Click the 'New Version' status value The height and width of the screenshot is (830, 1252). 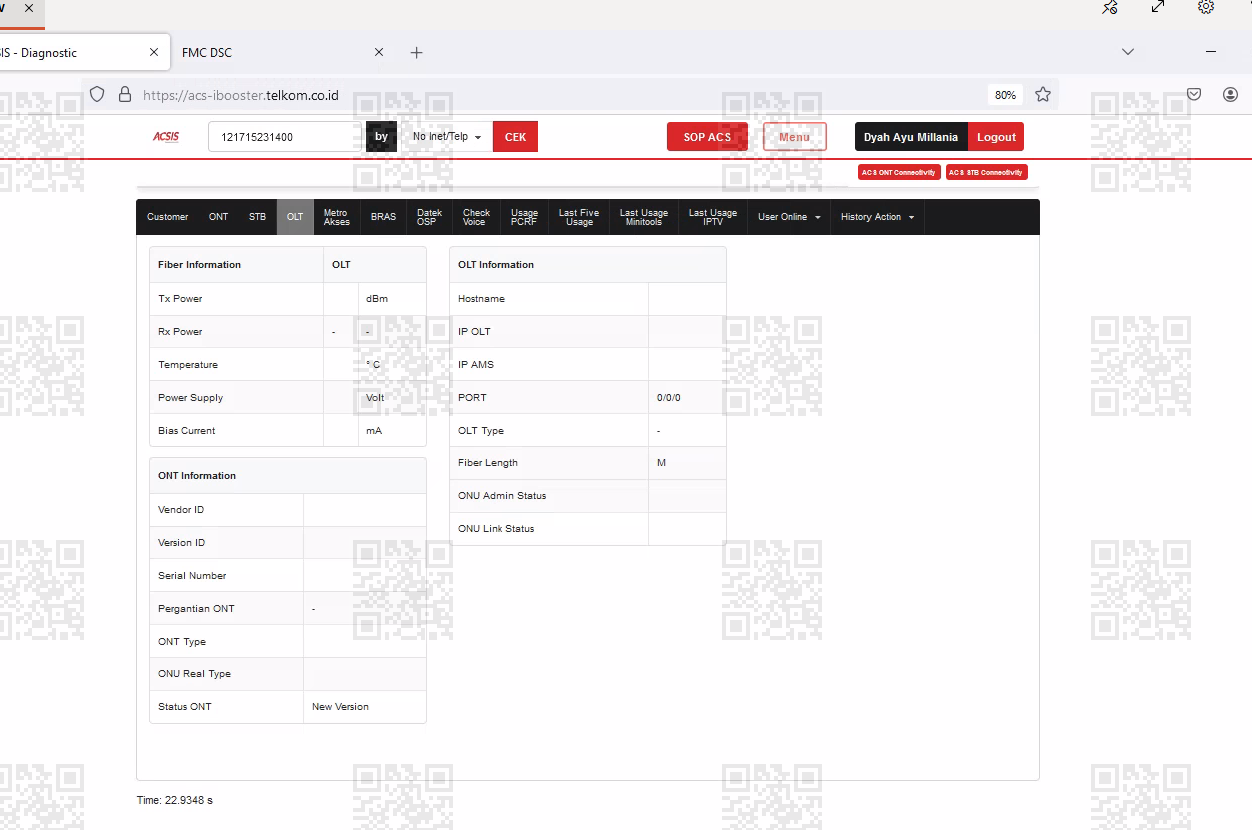(x=340, y=707)
